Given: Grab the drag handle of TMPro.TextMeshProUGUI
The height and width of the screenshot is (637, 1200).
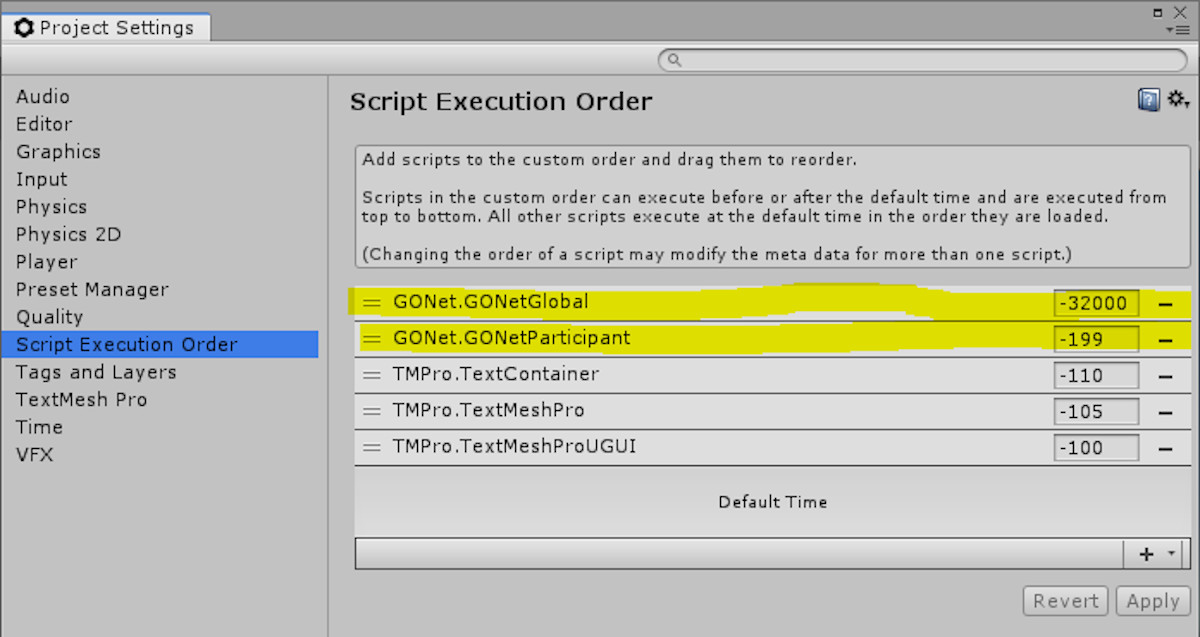Looking at the screenshot, I should pyautogui.click(x=372, y=447).
